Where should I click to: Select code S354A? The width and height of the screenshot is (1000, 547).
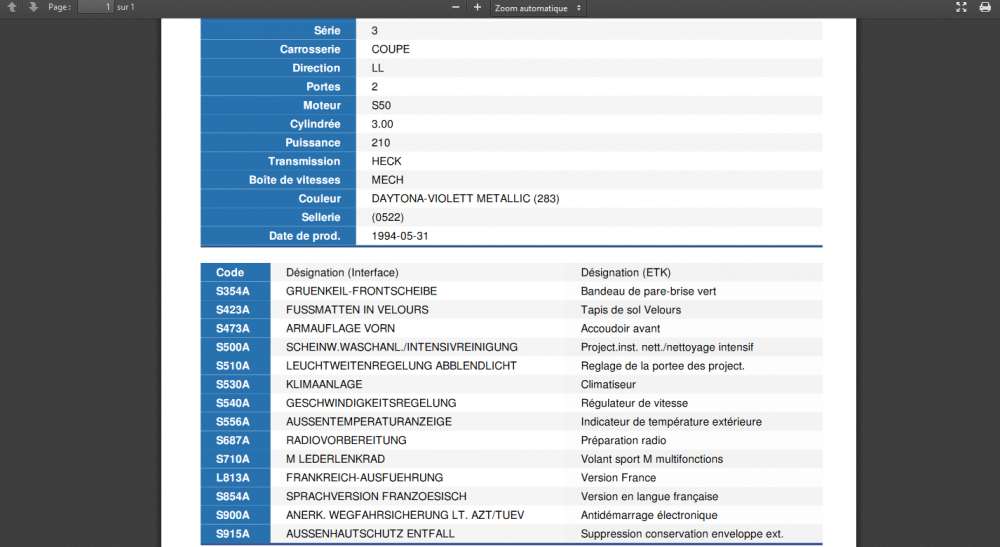[232, 291]
